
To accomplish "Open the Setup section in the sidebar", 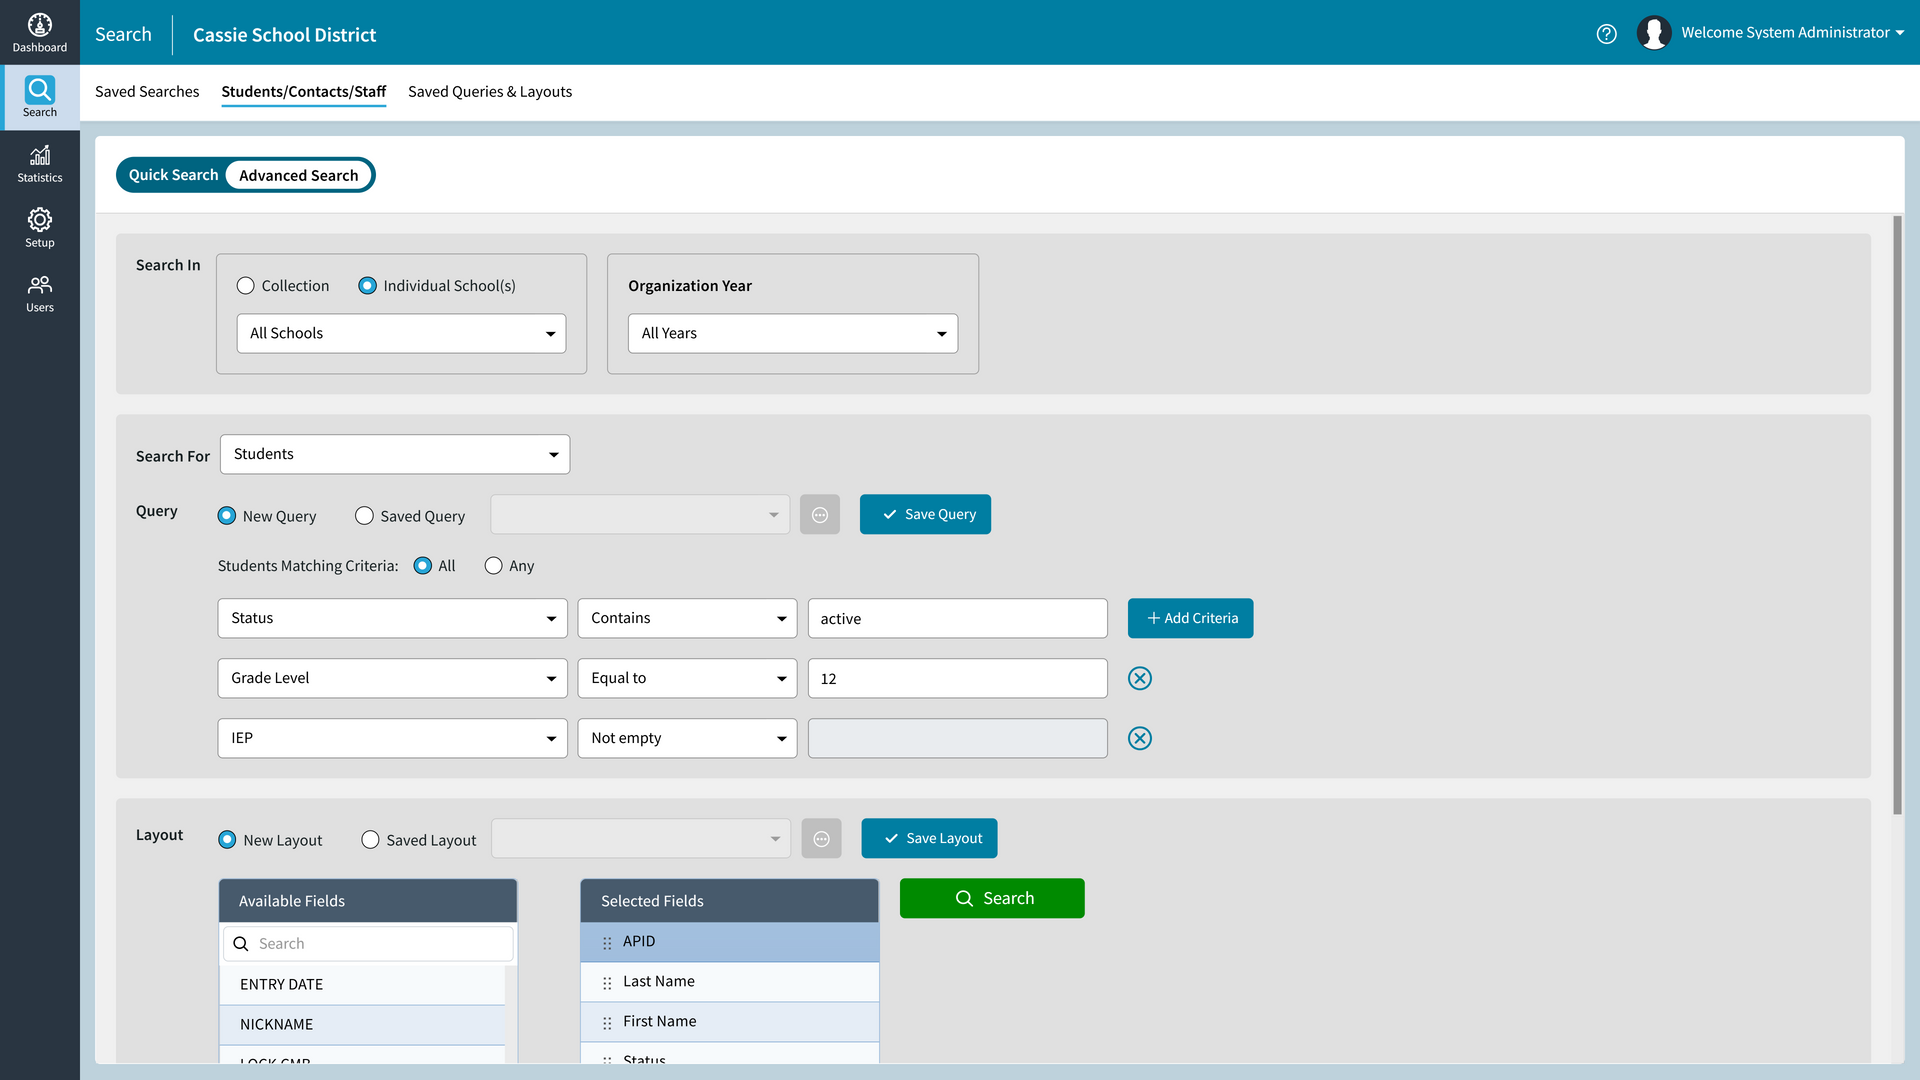I will pos(40,228).
